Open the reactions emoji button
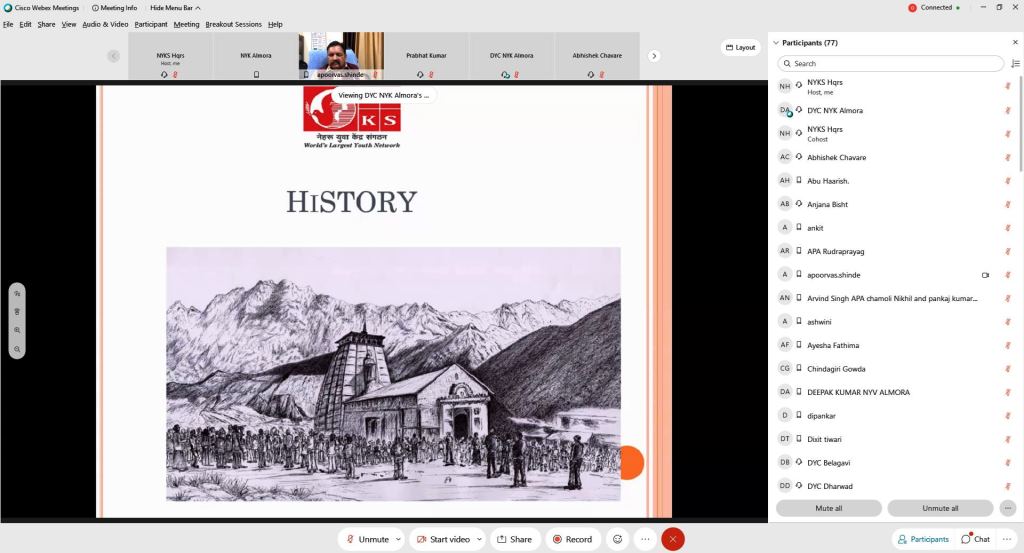 tap(617, 539)
